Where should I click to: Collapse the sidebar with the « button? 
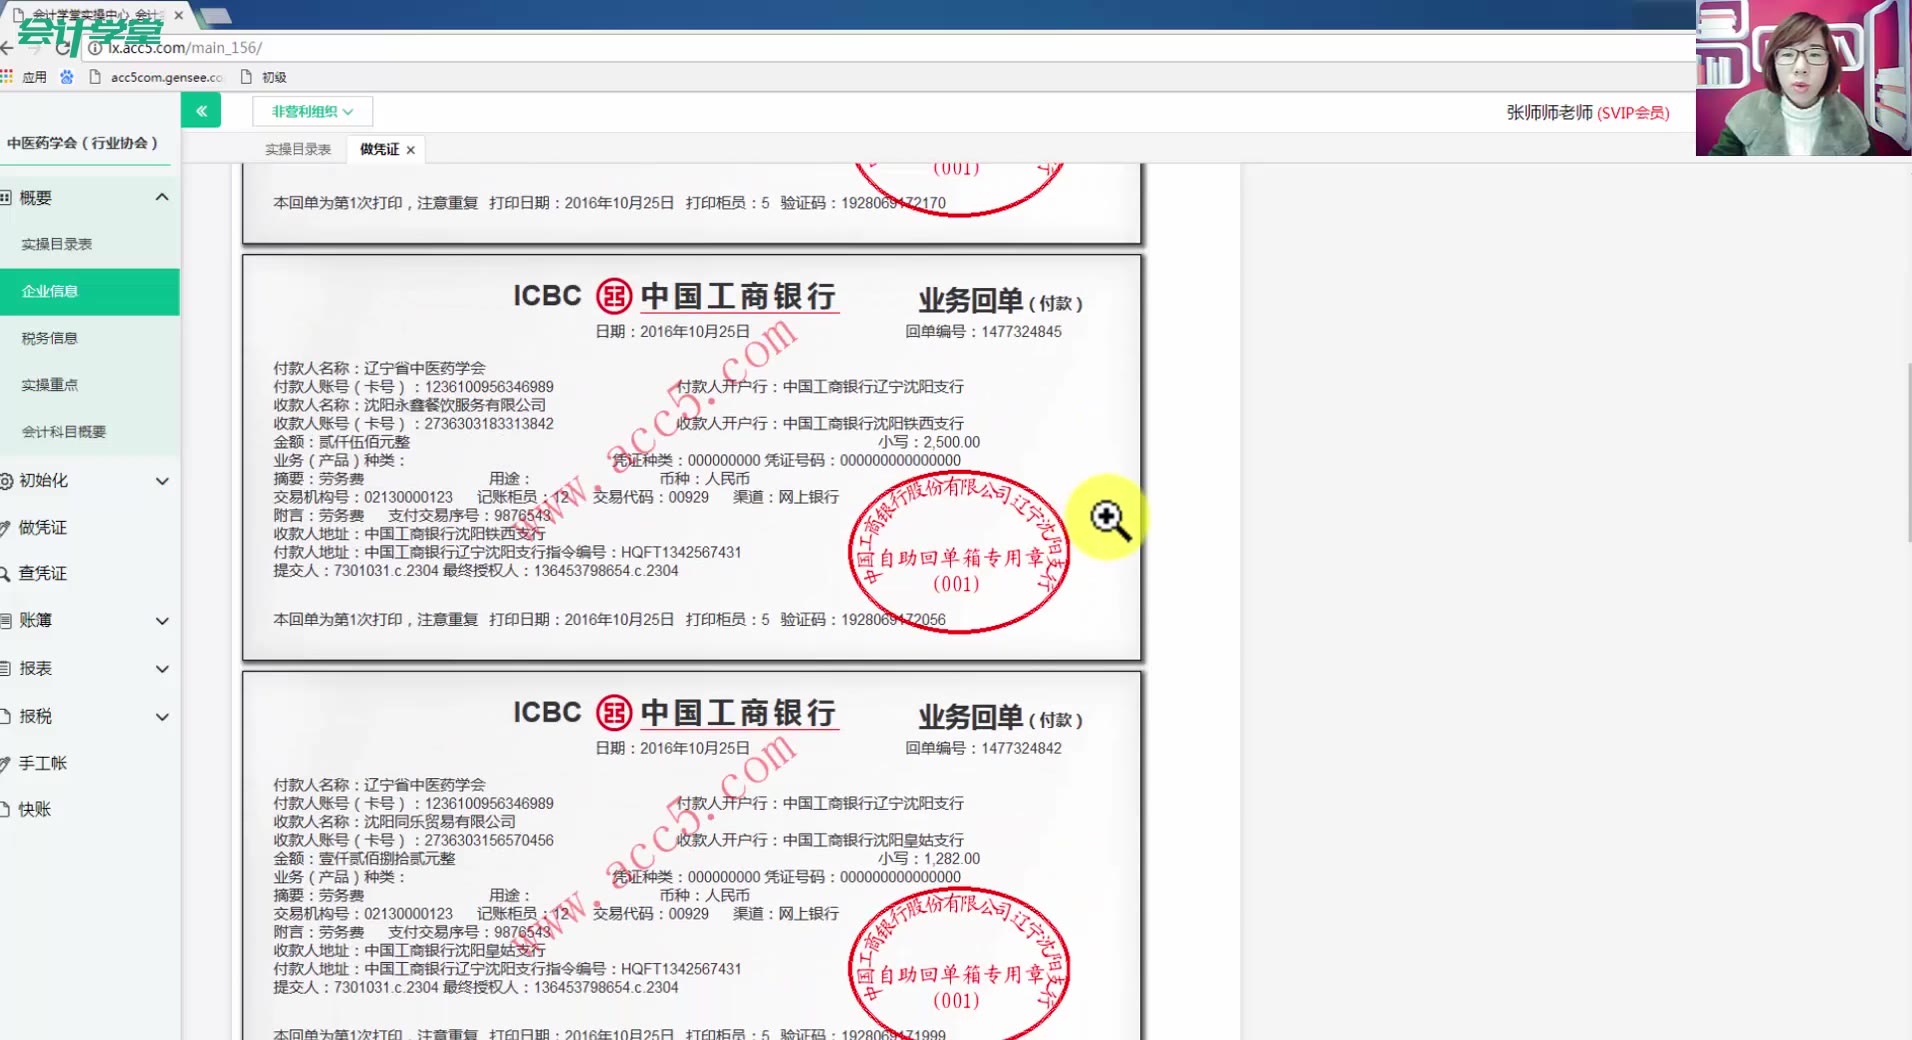coord(201,110)
